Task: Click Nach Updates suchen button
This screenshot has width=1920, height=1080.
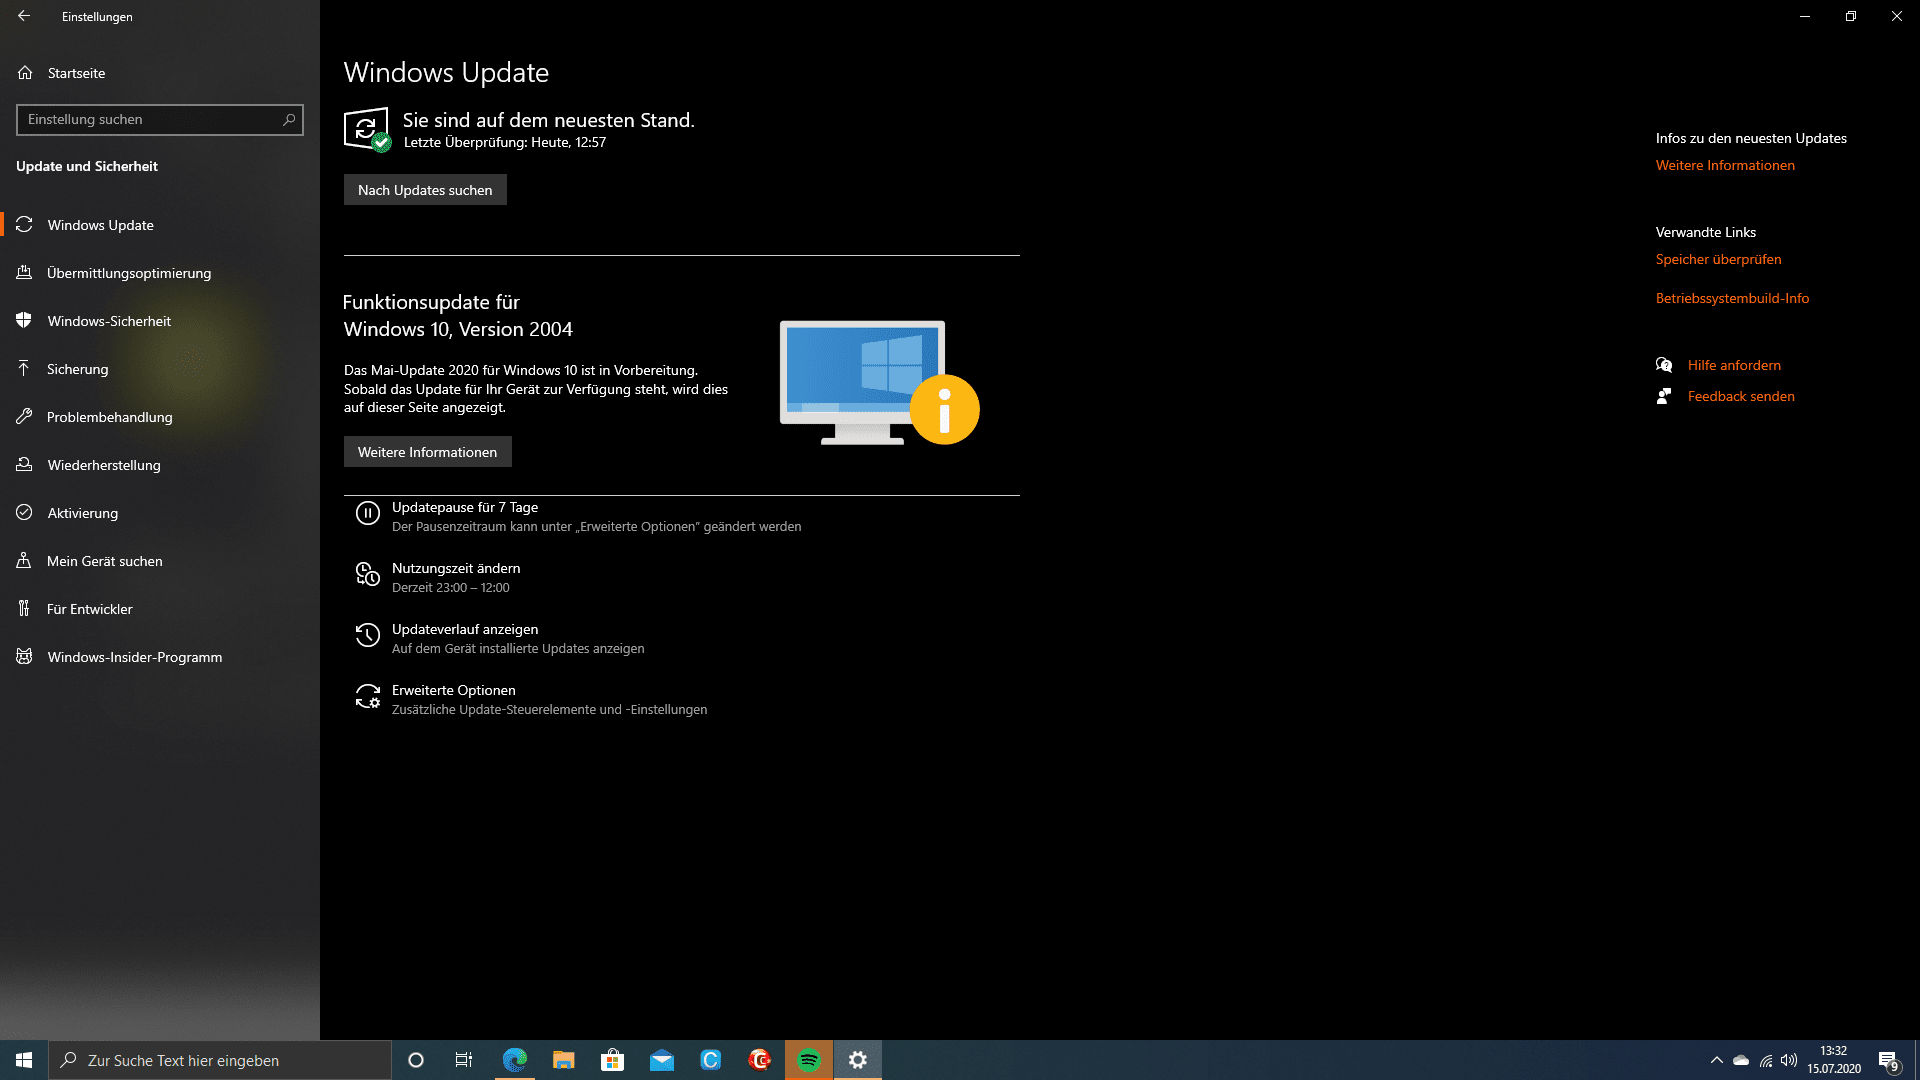Action: pyautogui.click(x=425, y=190)
